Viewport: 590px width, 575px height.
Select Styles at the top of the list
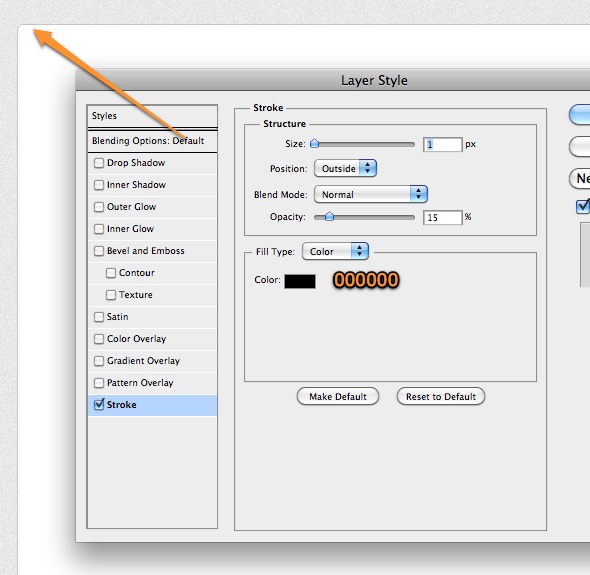[152, 116]
